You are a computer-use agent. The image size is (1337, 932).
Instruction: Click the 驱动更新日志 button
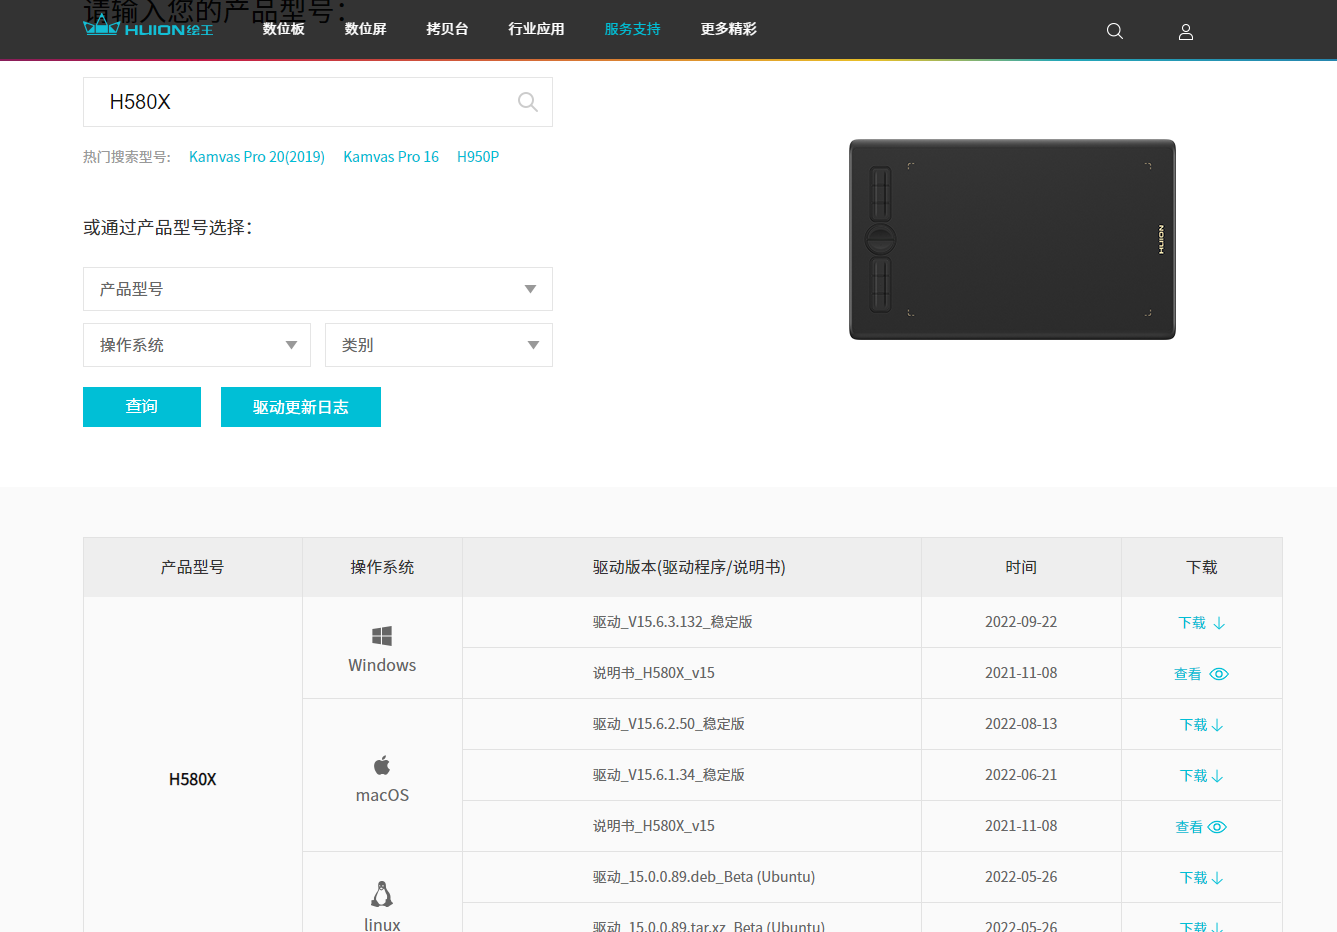(301, 407)
